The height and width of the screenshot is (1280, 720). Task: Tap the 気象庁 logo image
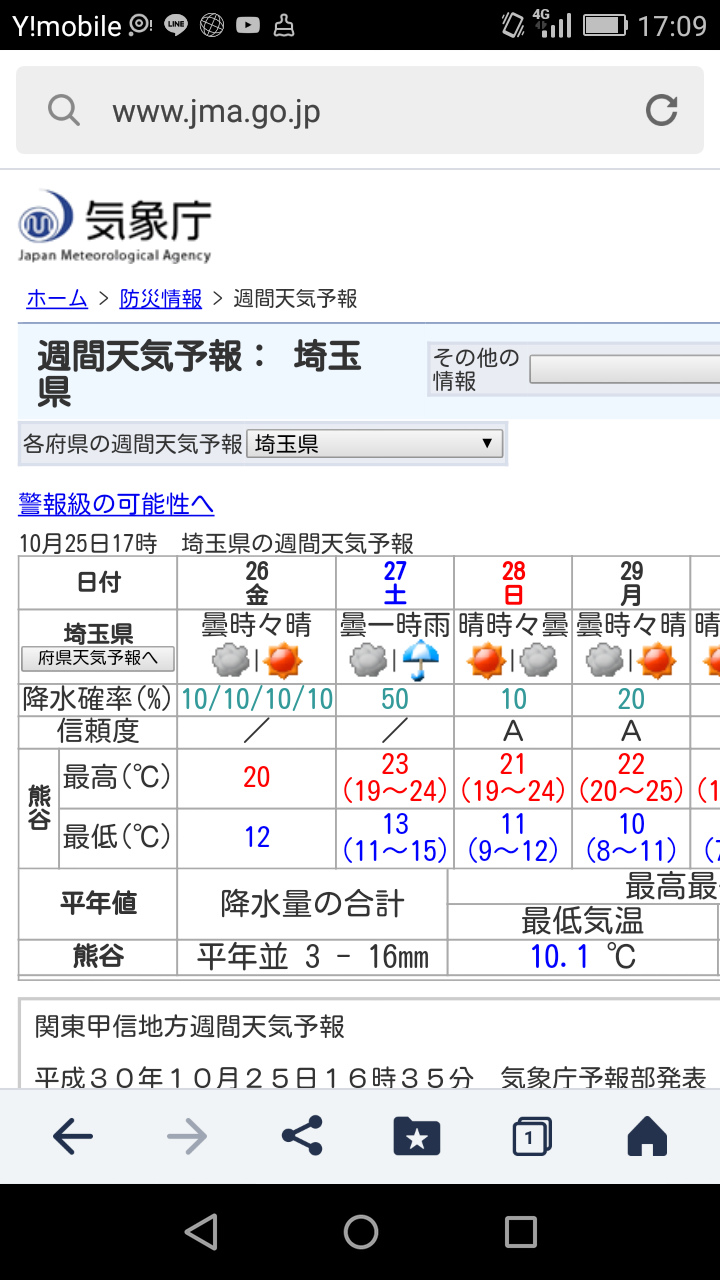(115, 227)
